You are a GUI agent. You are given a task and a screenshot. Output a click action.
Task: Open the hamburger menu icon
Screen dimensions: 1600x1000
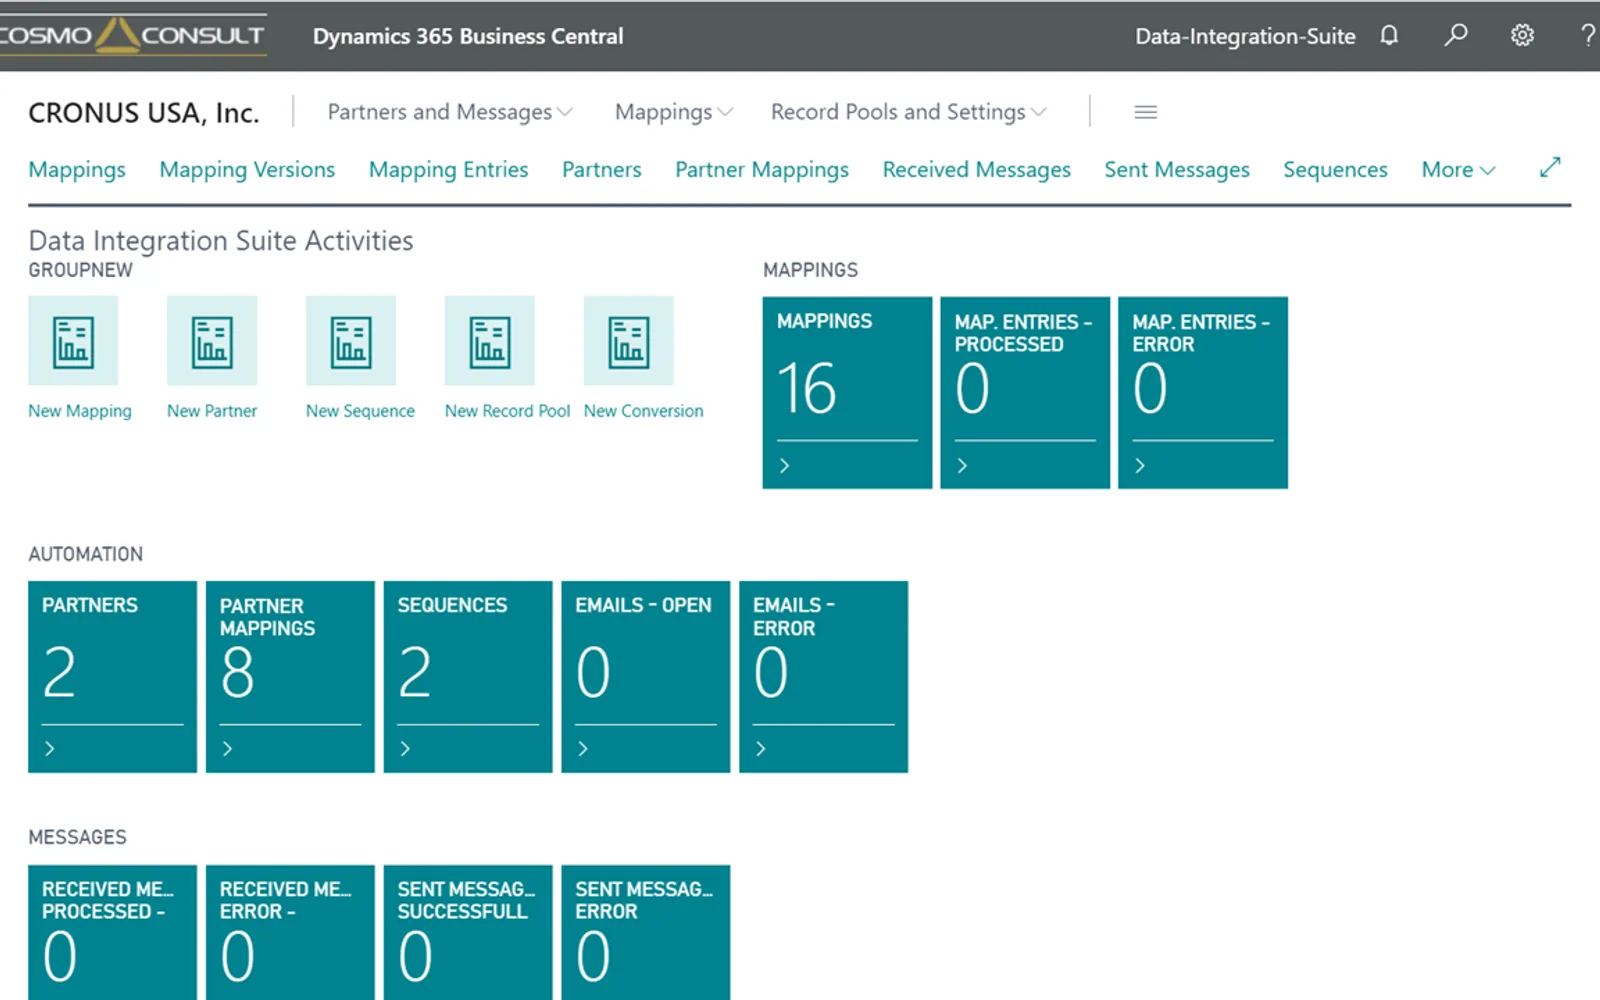point(1146,112)
